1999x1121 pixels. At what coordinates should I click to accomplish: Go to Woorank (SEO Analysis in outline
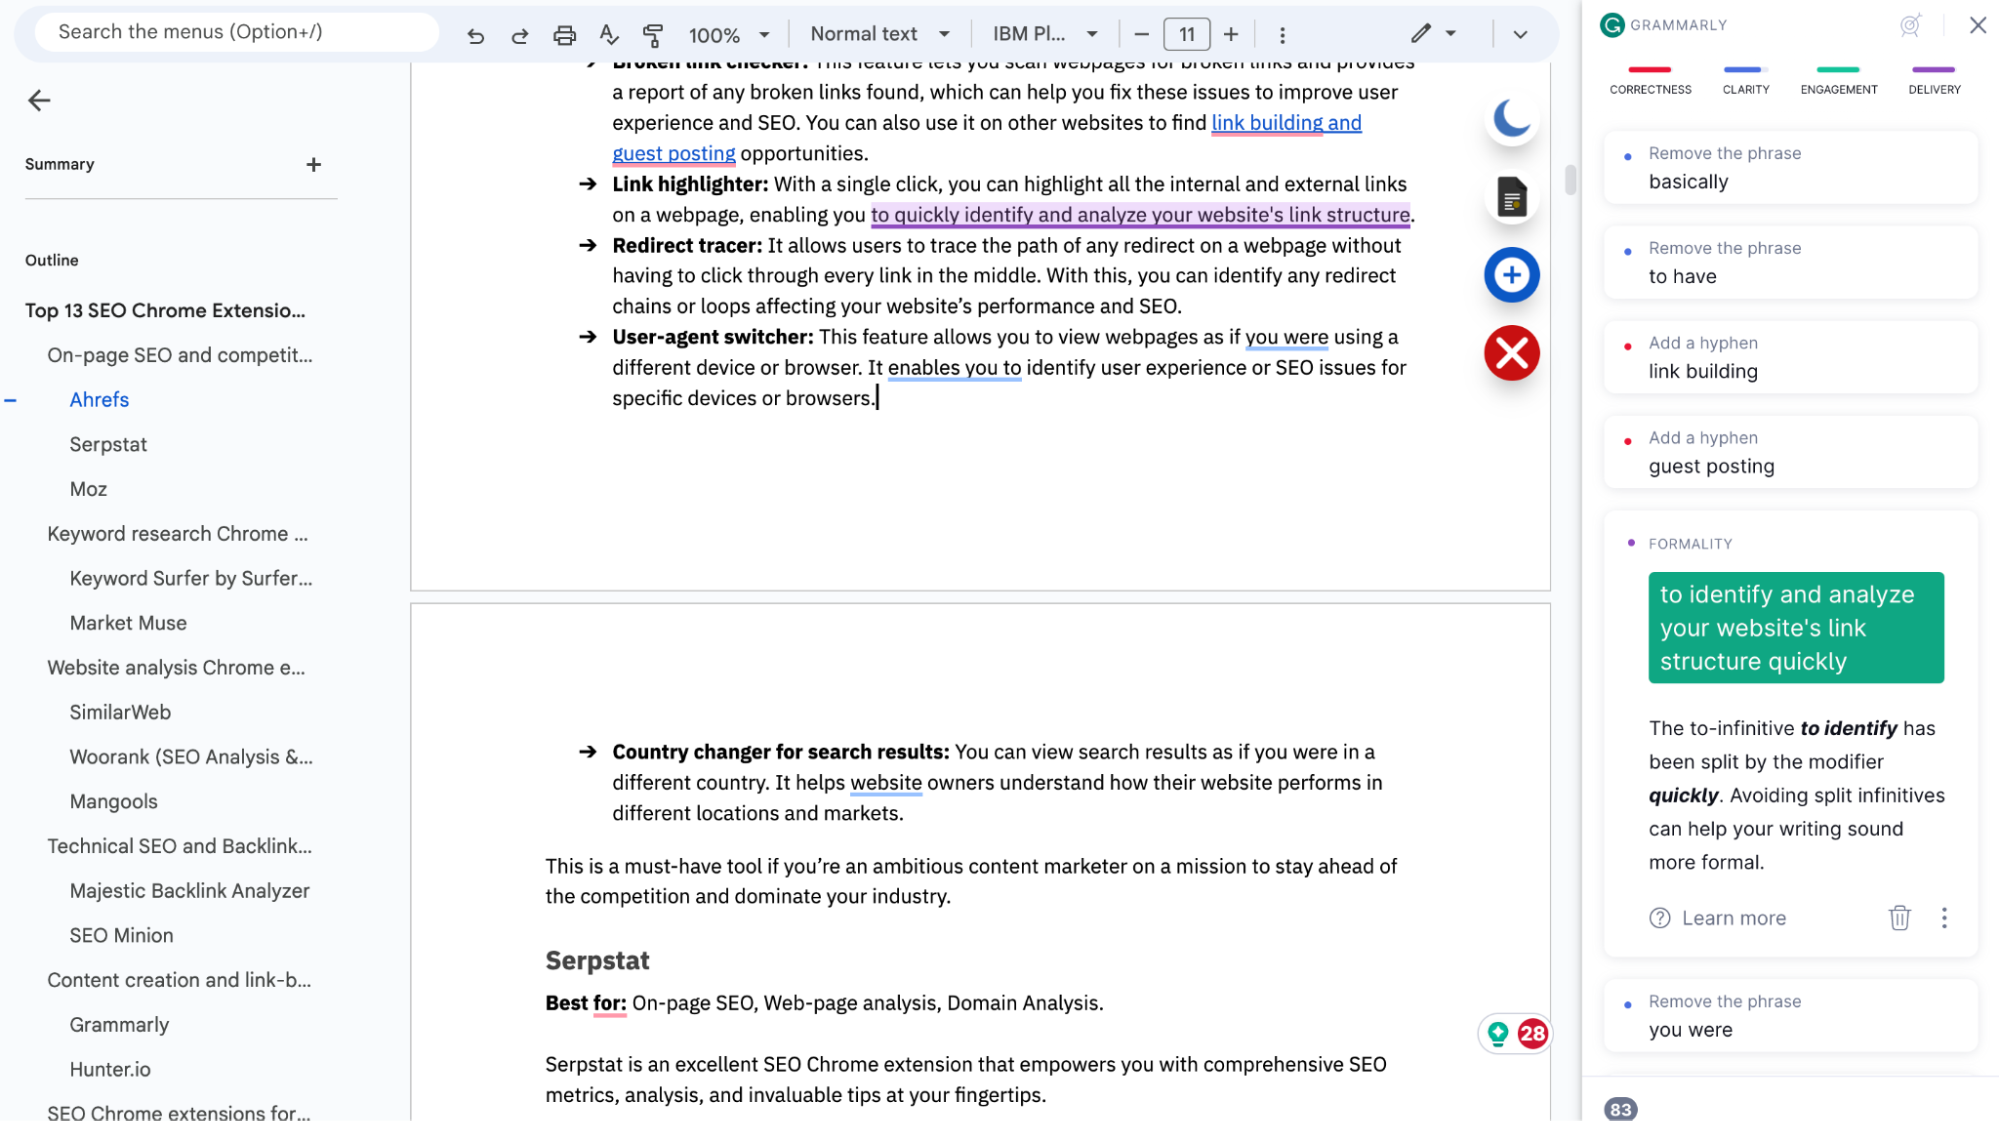coord(191,757)
